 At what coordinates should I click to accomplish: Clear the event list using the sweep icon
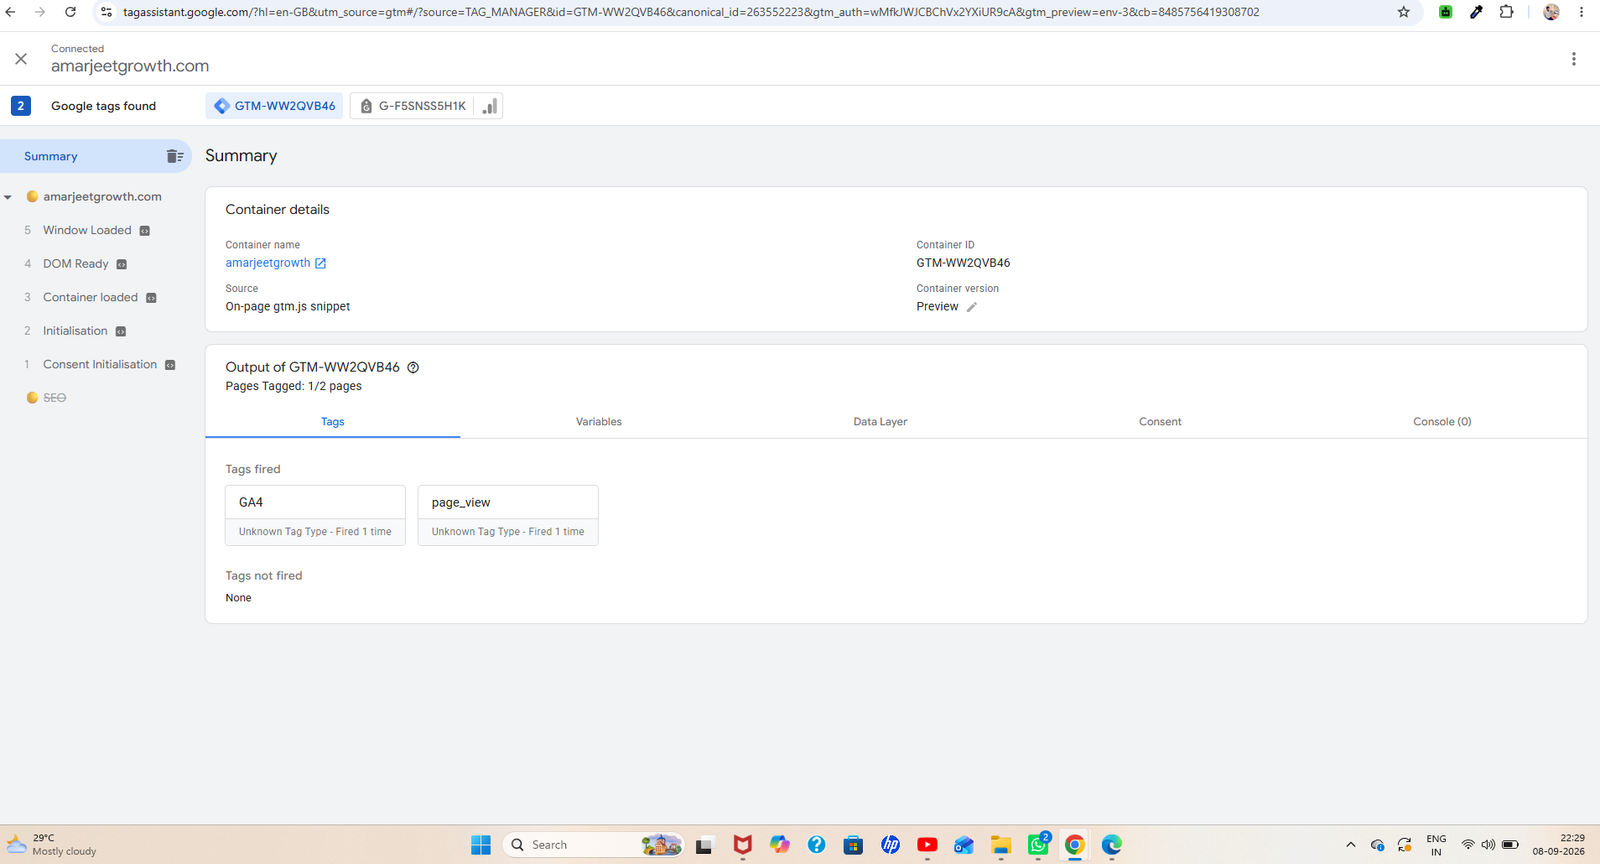pyautogui.click(x=175, y=156)
